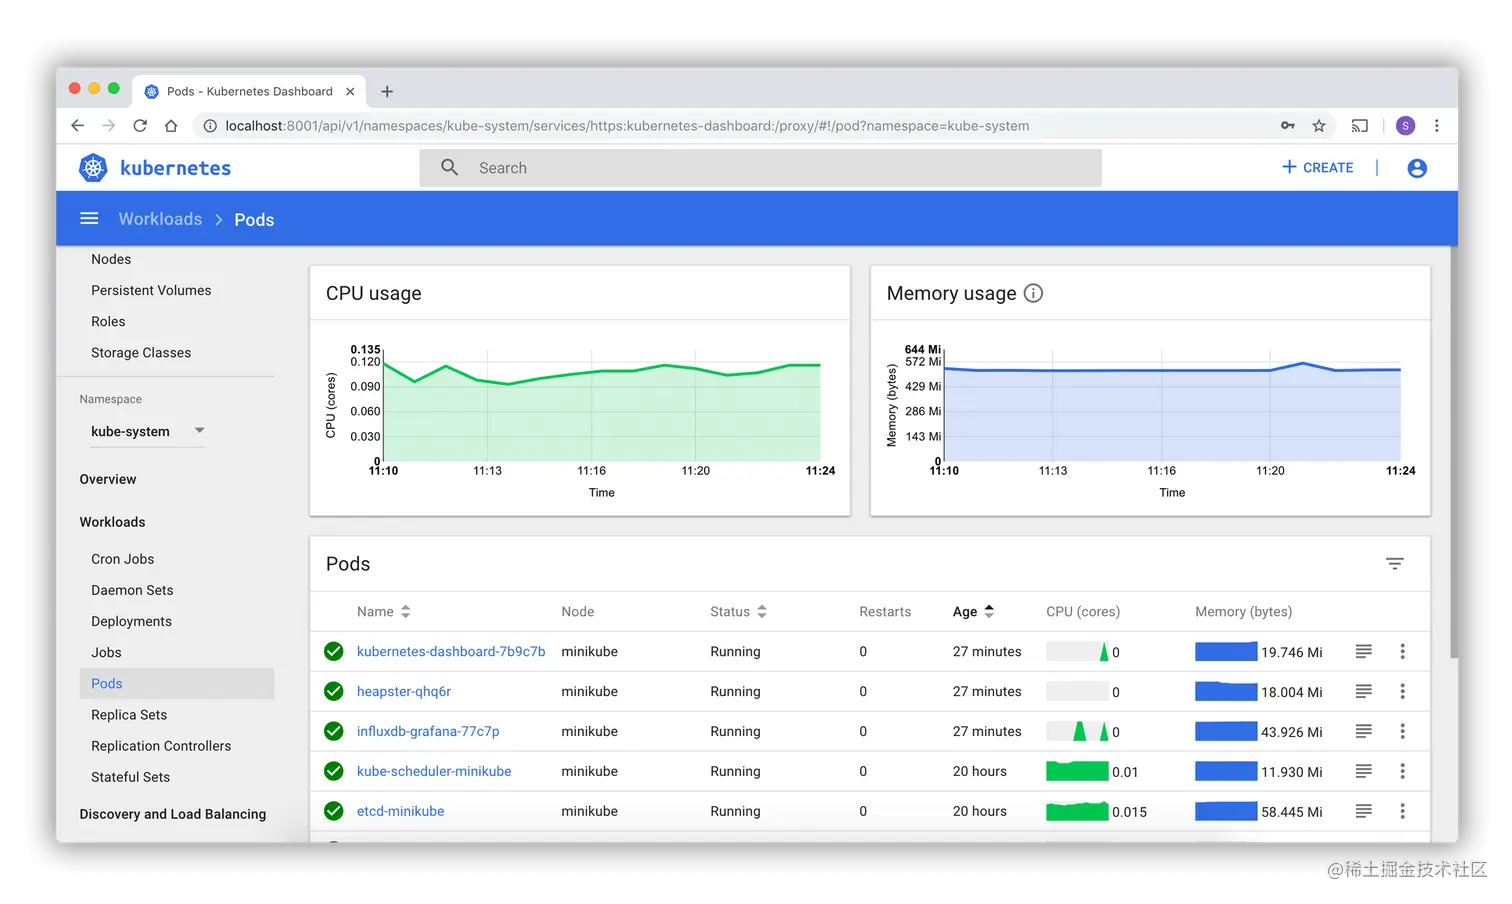The image size is (1512, 904).
Task: Open the Memory usage info tooltip
Action: (x=1033, y=293)
